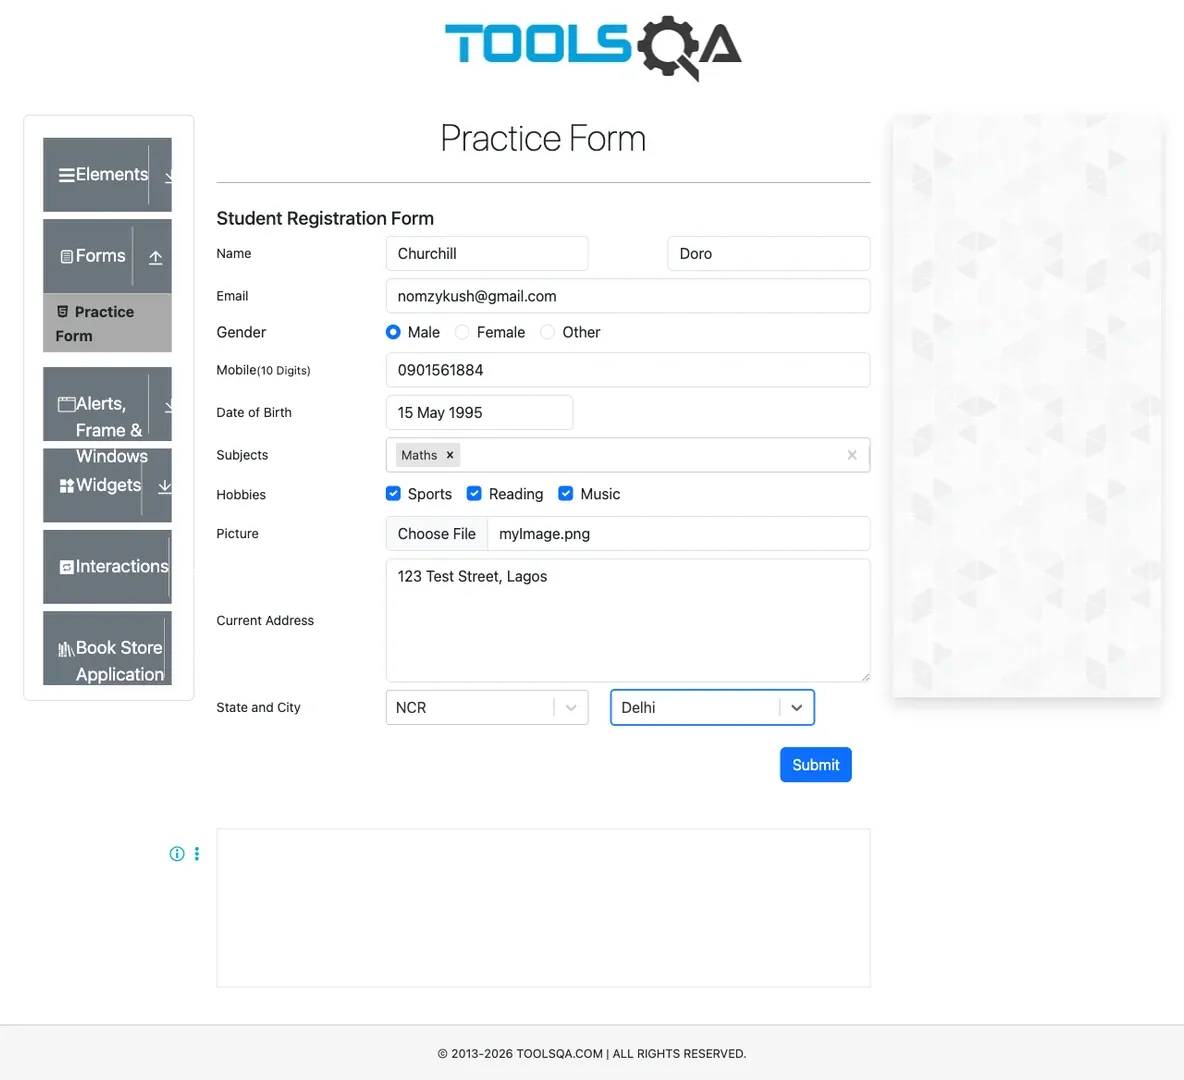Click the right sidebar ad banner

[x=1027, y=406]
